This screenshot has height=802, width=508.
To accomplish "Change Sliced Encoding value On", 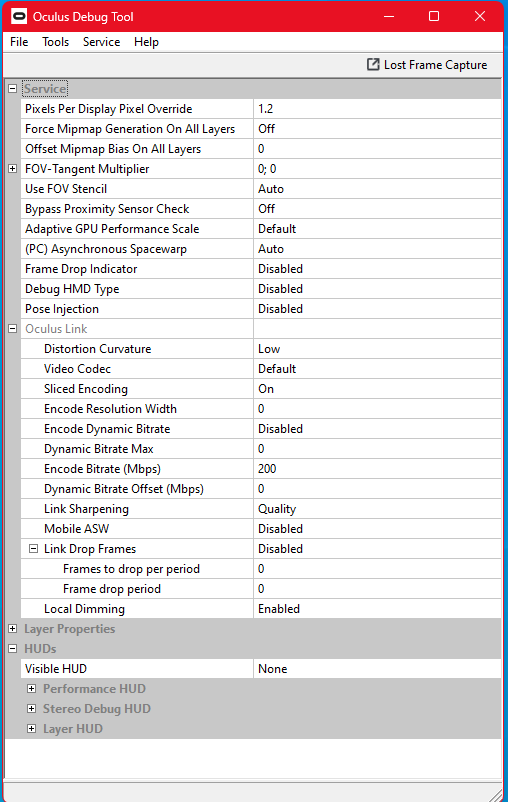I will [377, 388].
